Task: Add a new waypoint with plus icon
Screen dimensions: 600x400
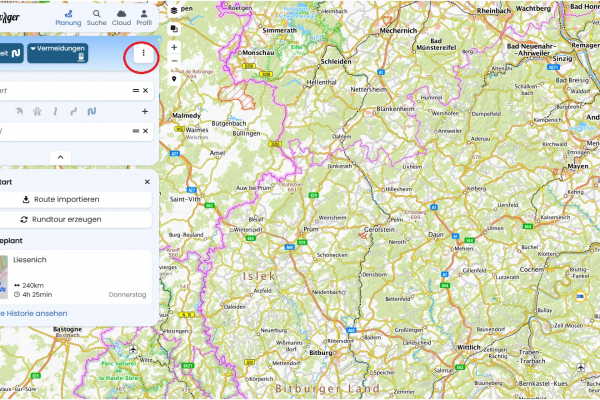Action: (145, 111)
